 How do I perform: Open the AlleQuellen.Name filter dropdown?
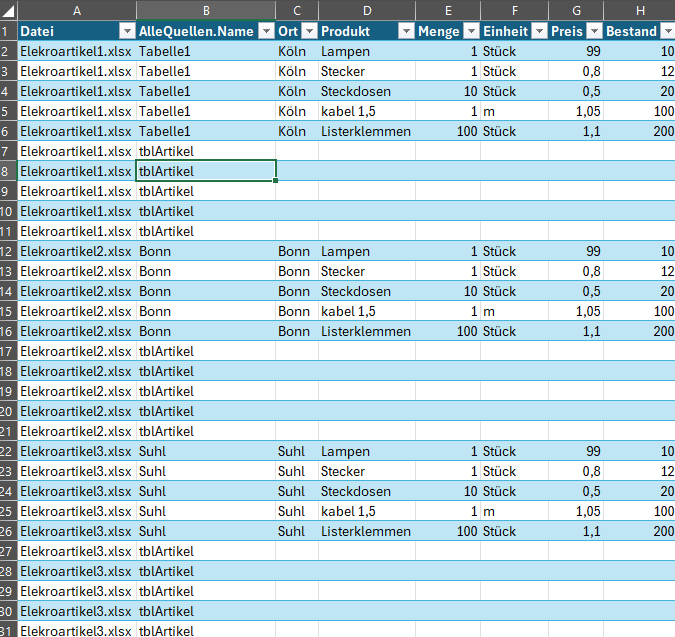[x=265, y=31]
